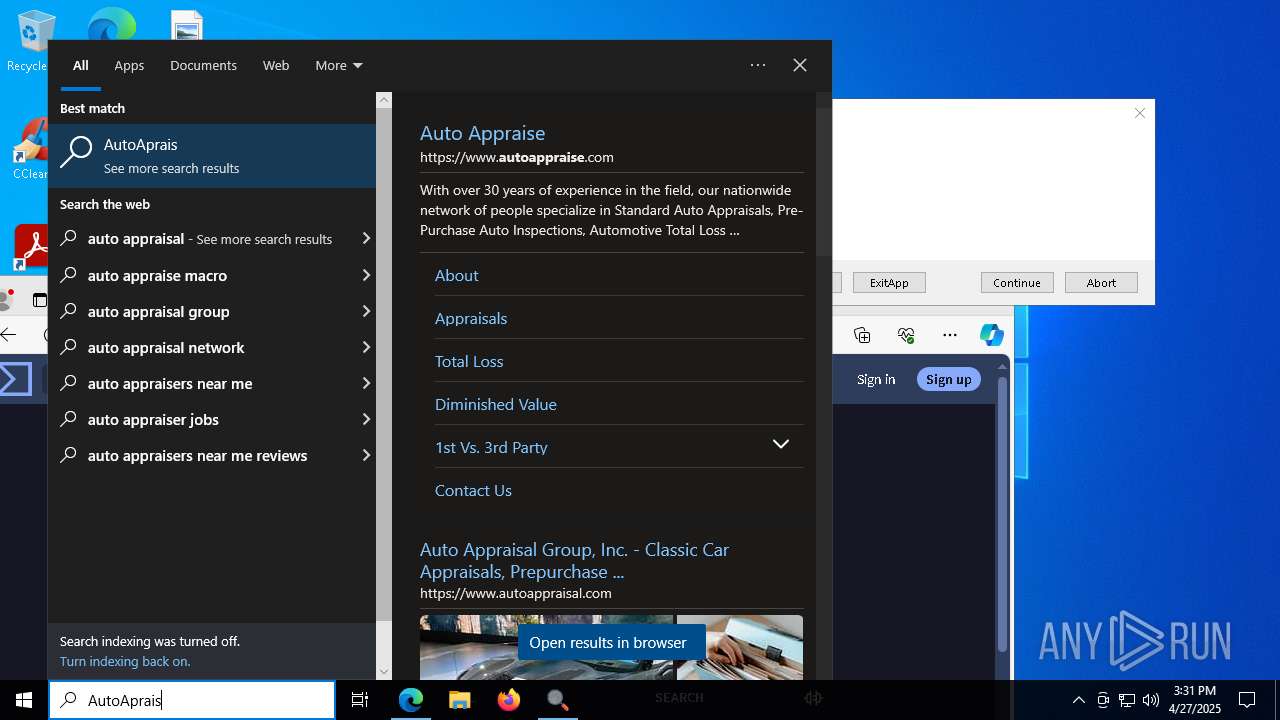
Task: Open the Contact Us sitelink
Action: 473,490
